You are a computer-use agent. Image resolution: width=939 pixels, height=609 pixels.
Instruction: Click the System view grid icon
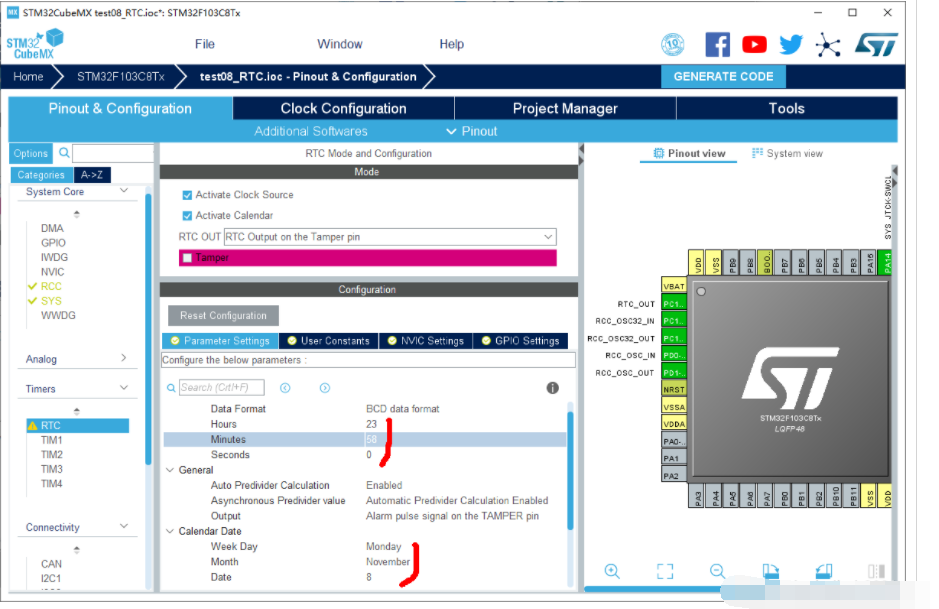[758, 153]
